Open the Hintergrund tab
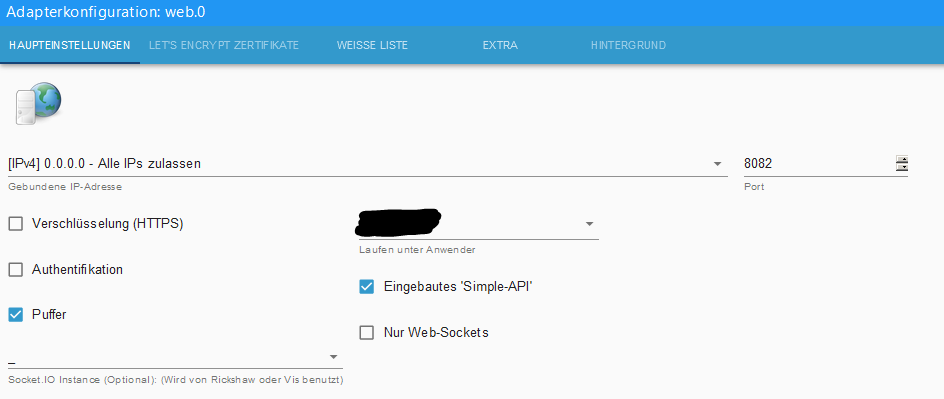944x399 pixels. pyautogui.click(x=628, y=45)
